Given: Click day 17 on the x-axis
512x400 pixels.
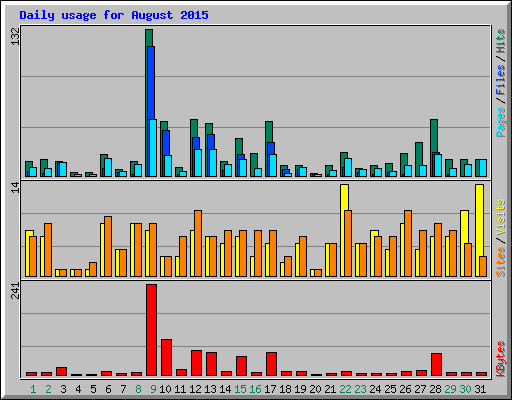Looking at the screenshot, I should click(270, 389).
